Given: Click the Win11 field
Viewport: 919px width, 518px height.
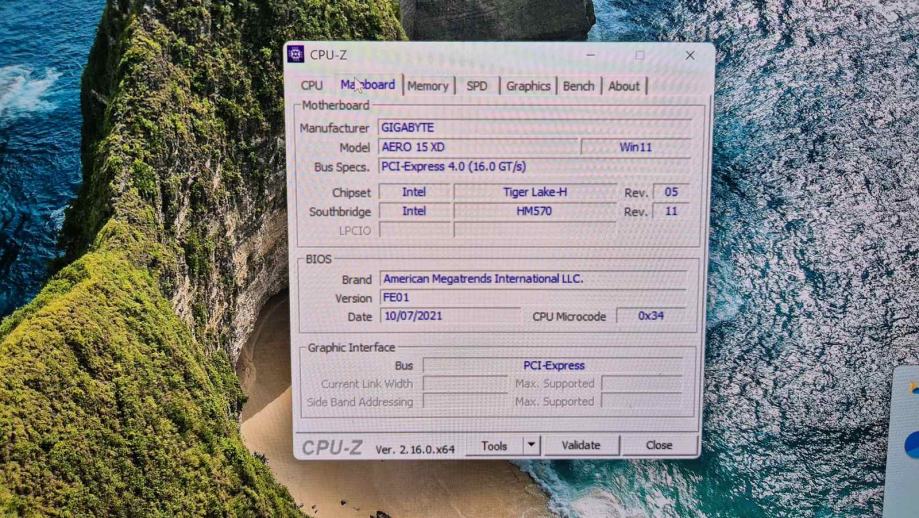Looking at the screenshot, I should 636,147.
